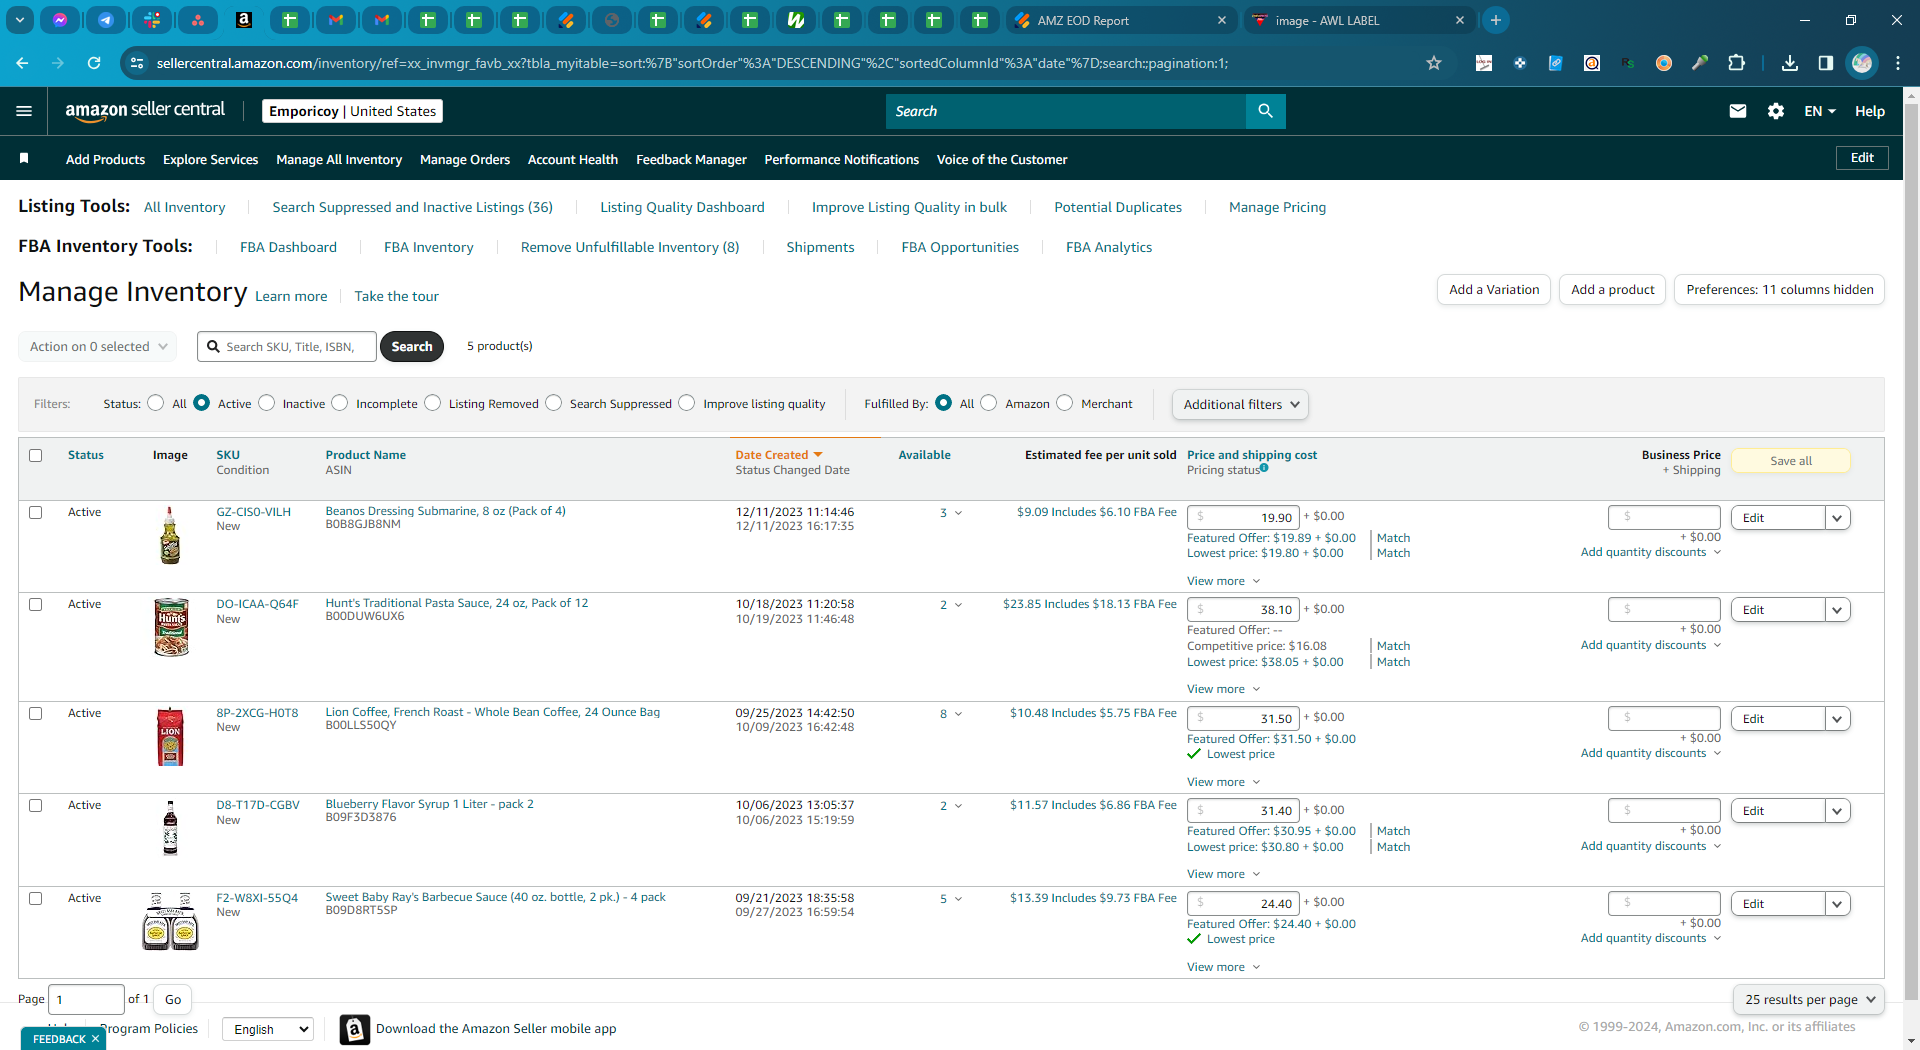The height and width of the screenshot is (1050, 1920).
Task: Open Manage Orders in the navigation bar
Action: click(x=465, y=159)
